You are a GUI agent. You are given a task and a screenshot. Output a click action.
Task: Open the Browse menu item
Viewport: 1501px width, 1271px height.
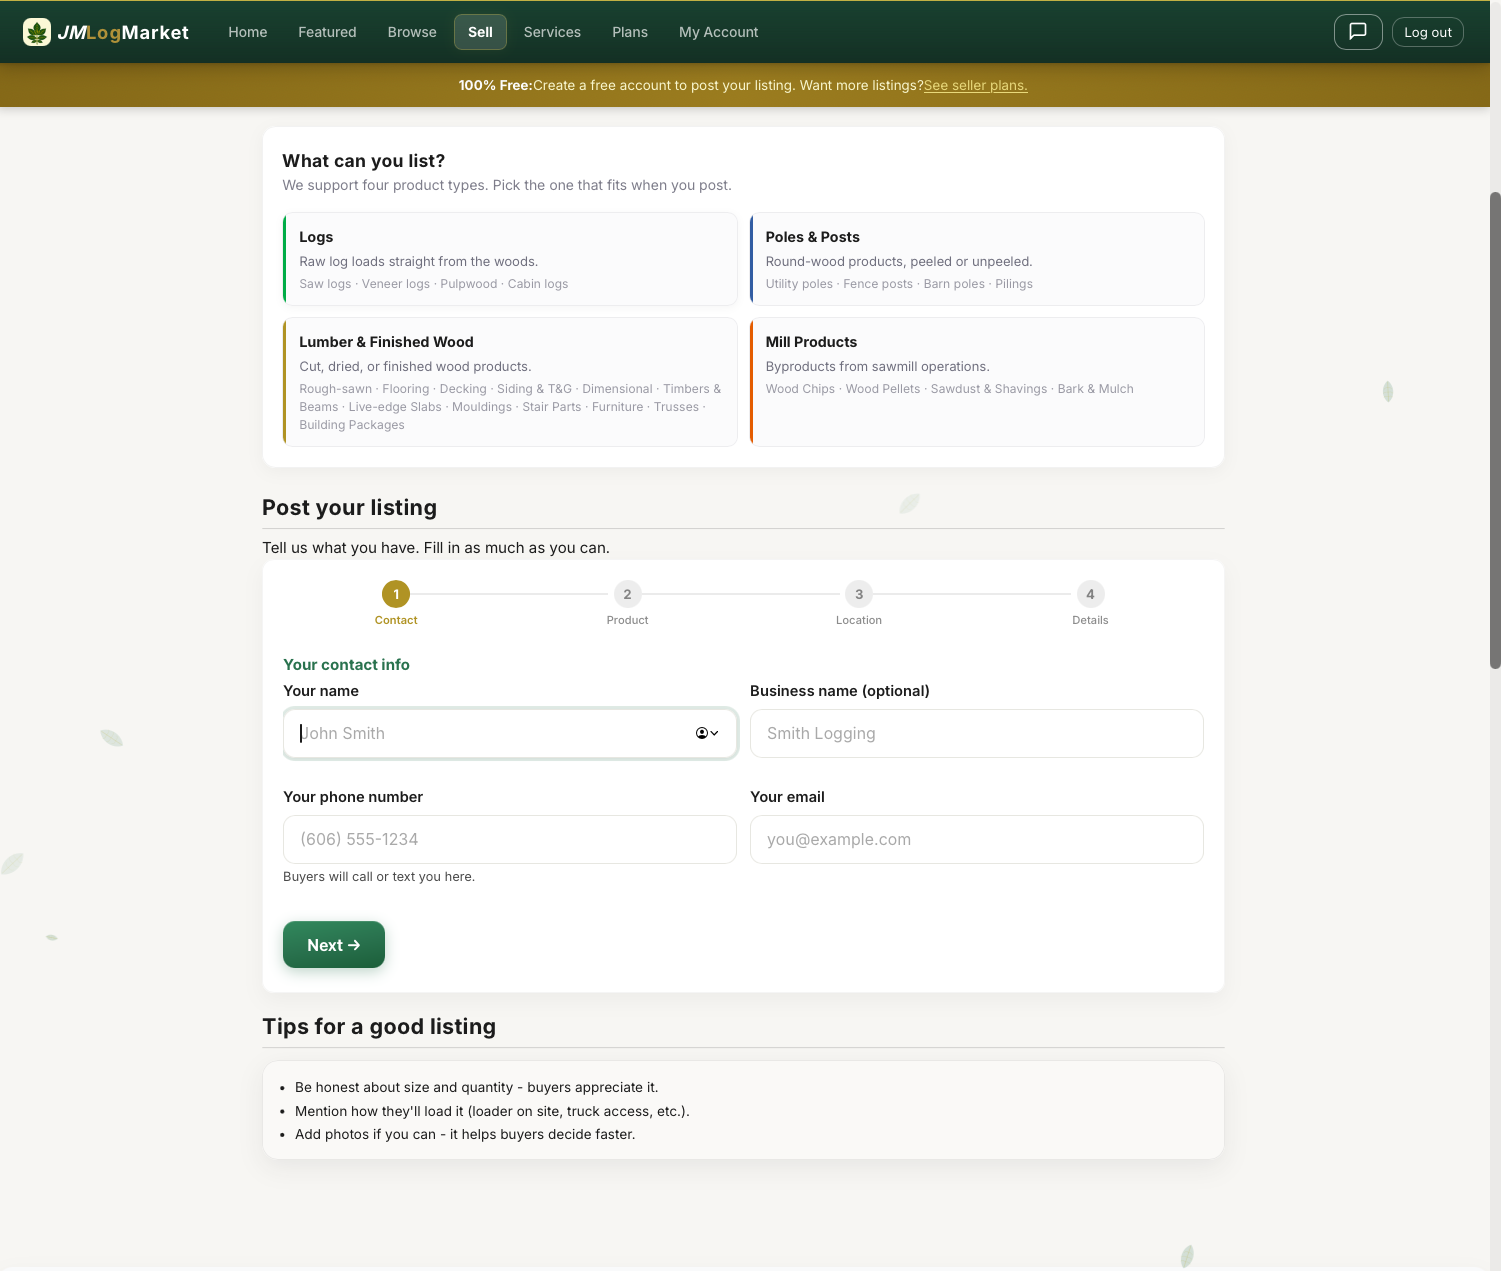[x=411, y=31]
